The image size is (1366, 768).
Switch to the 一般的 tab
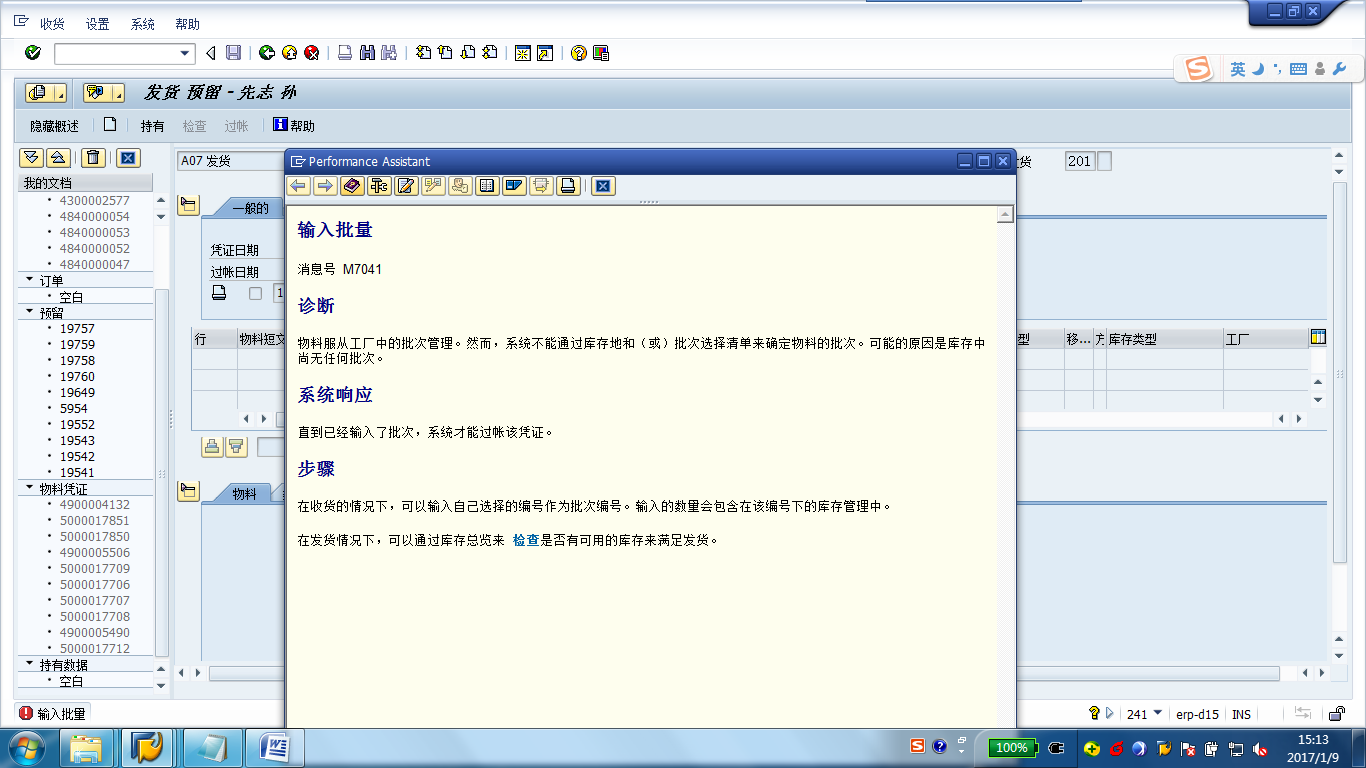(250, 208)
